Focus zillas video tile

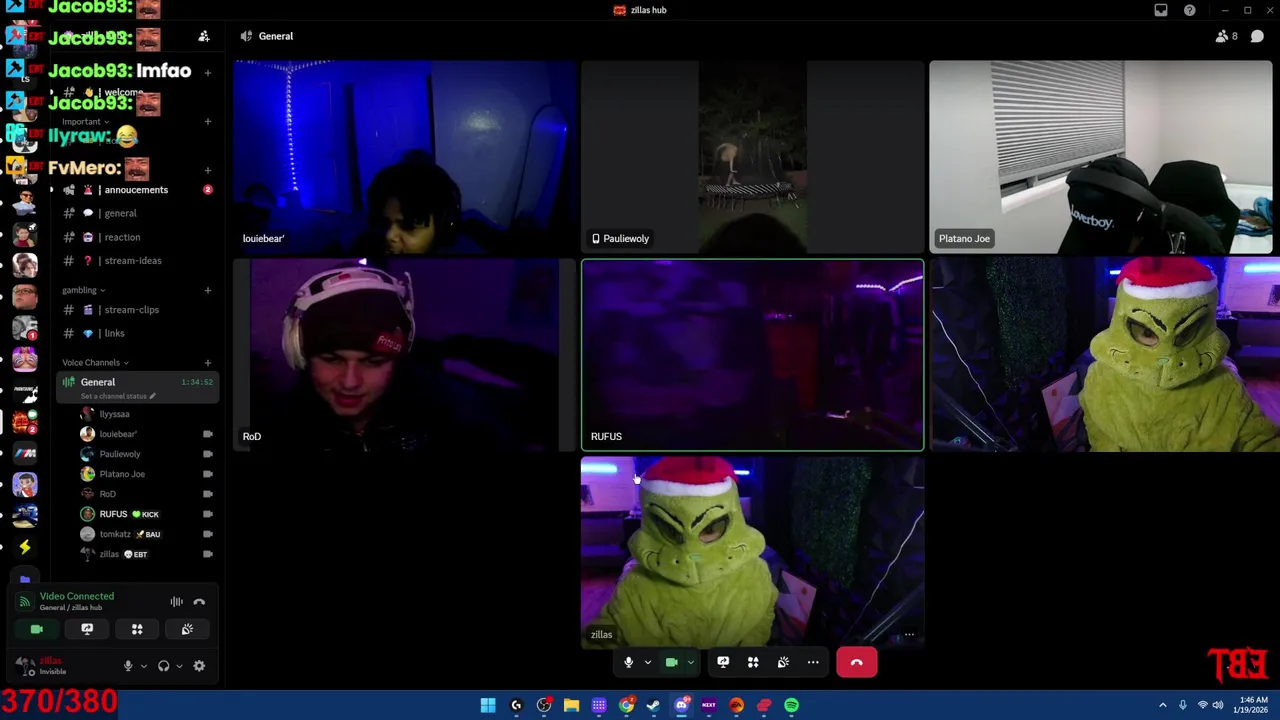tap(753, 553)
